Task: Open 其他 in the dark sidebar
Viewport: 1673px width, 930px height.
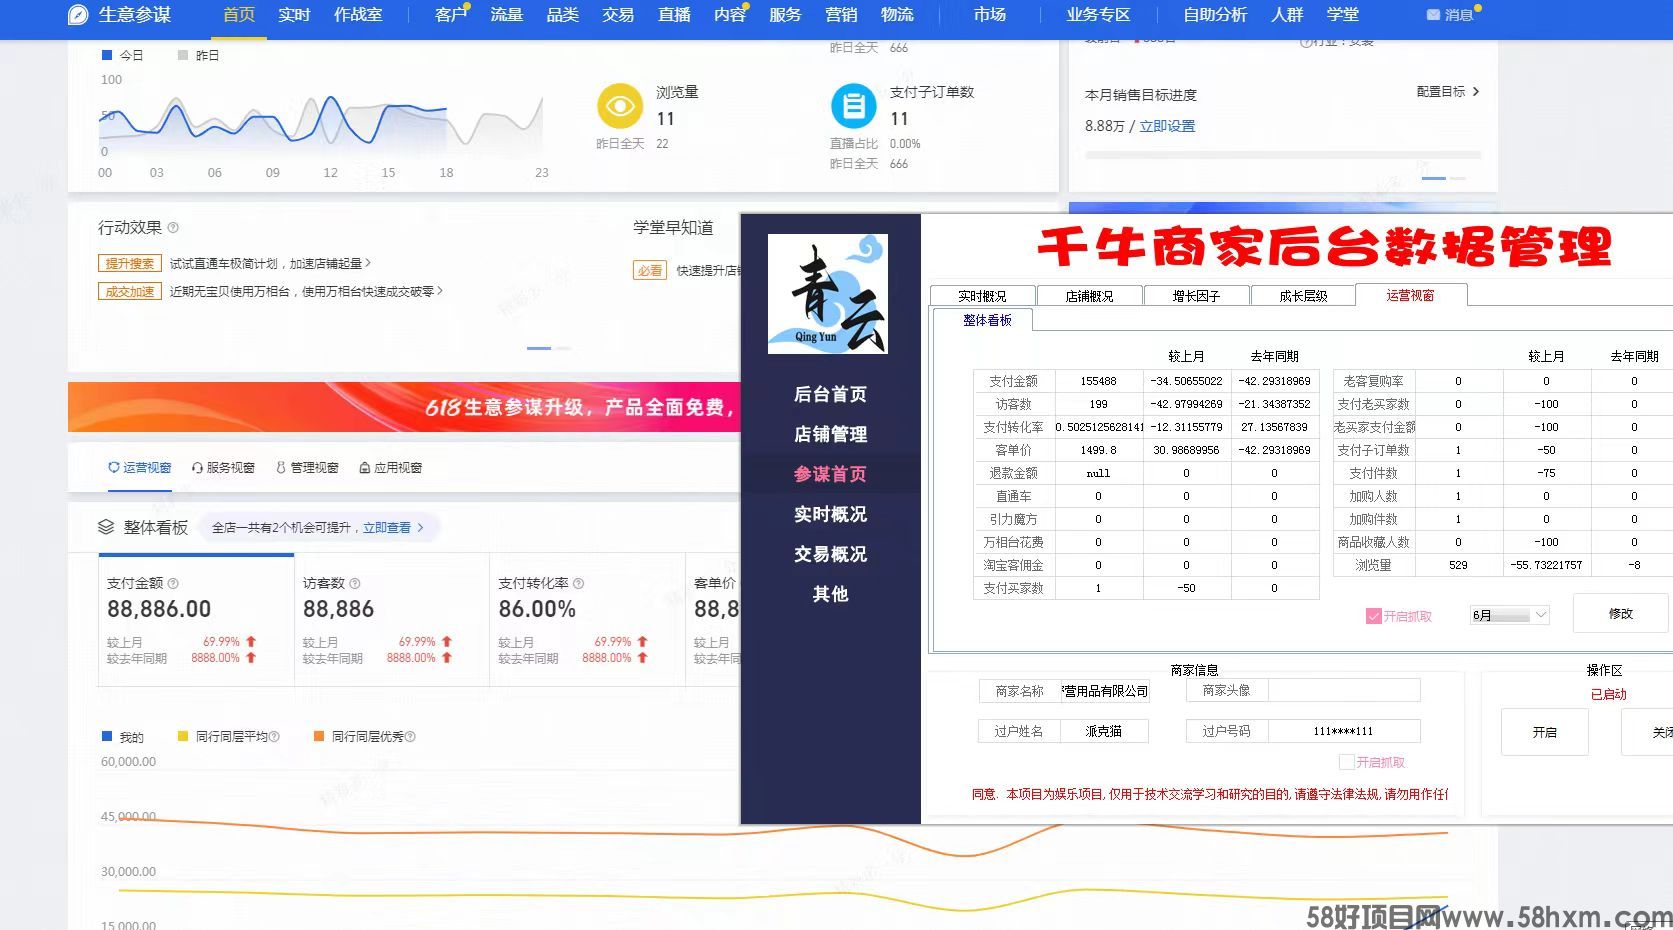Action: [830, 594]
